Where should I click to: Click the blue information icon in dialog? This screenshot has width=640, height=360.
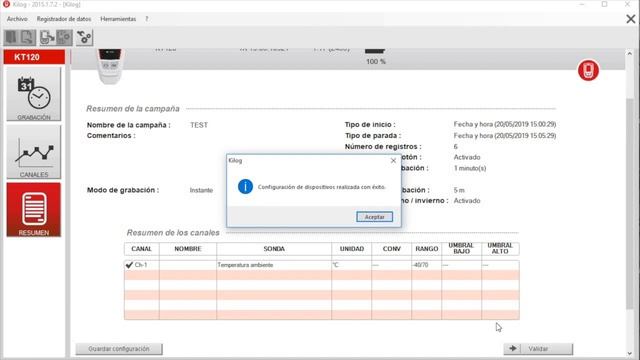tap(245, 187)
